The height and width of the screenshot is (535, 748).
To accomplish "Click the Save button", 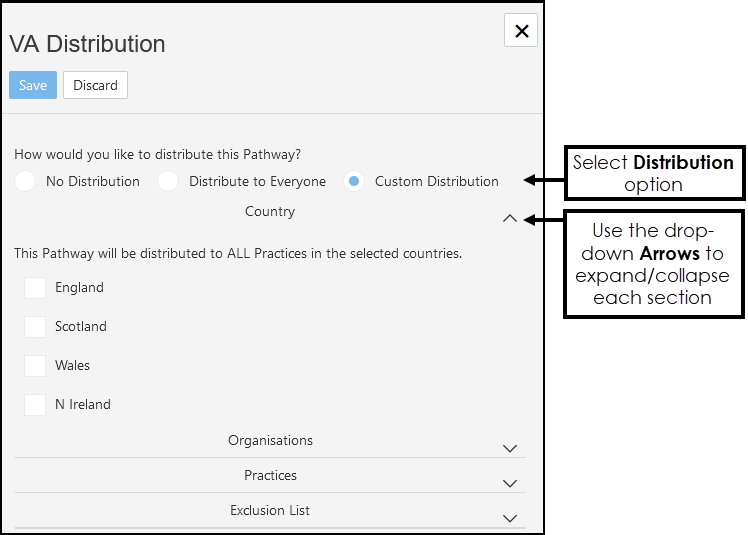I will (x=33, y=85).
